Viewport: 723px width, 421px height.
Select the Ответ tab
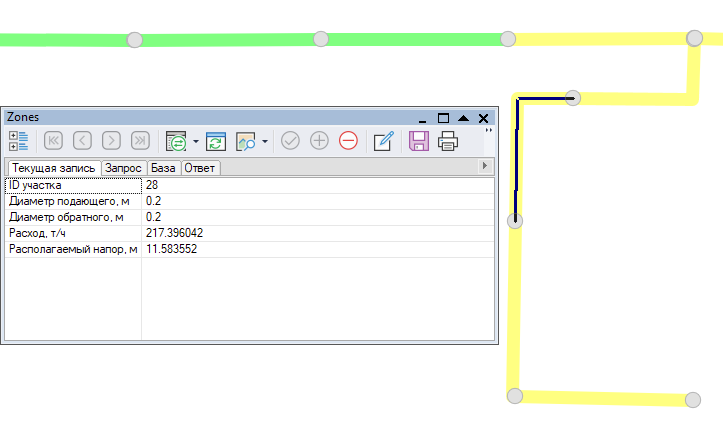[200, 168]
